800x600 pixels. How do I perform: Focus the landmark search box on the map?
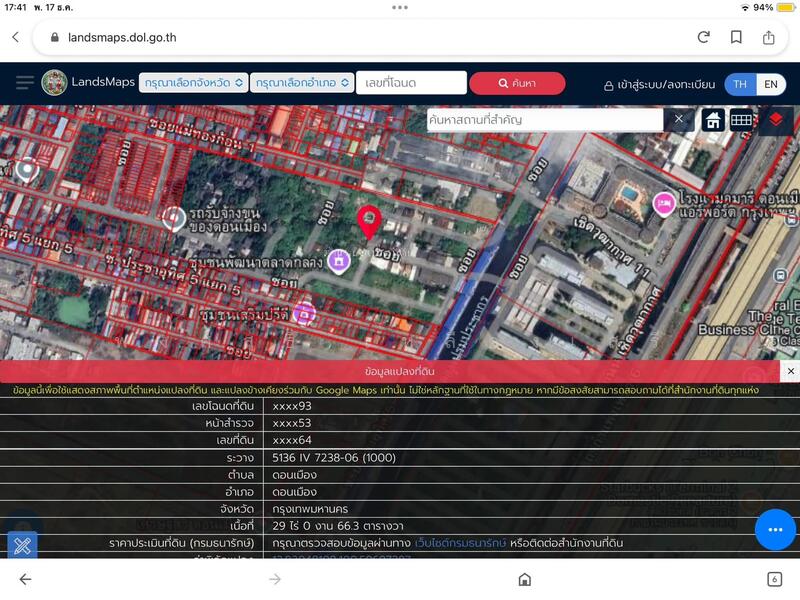(x=544, y=120)
